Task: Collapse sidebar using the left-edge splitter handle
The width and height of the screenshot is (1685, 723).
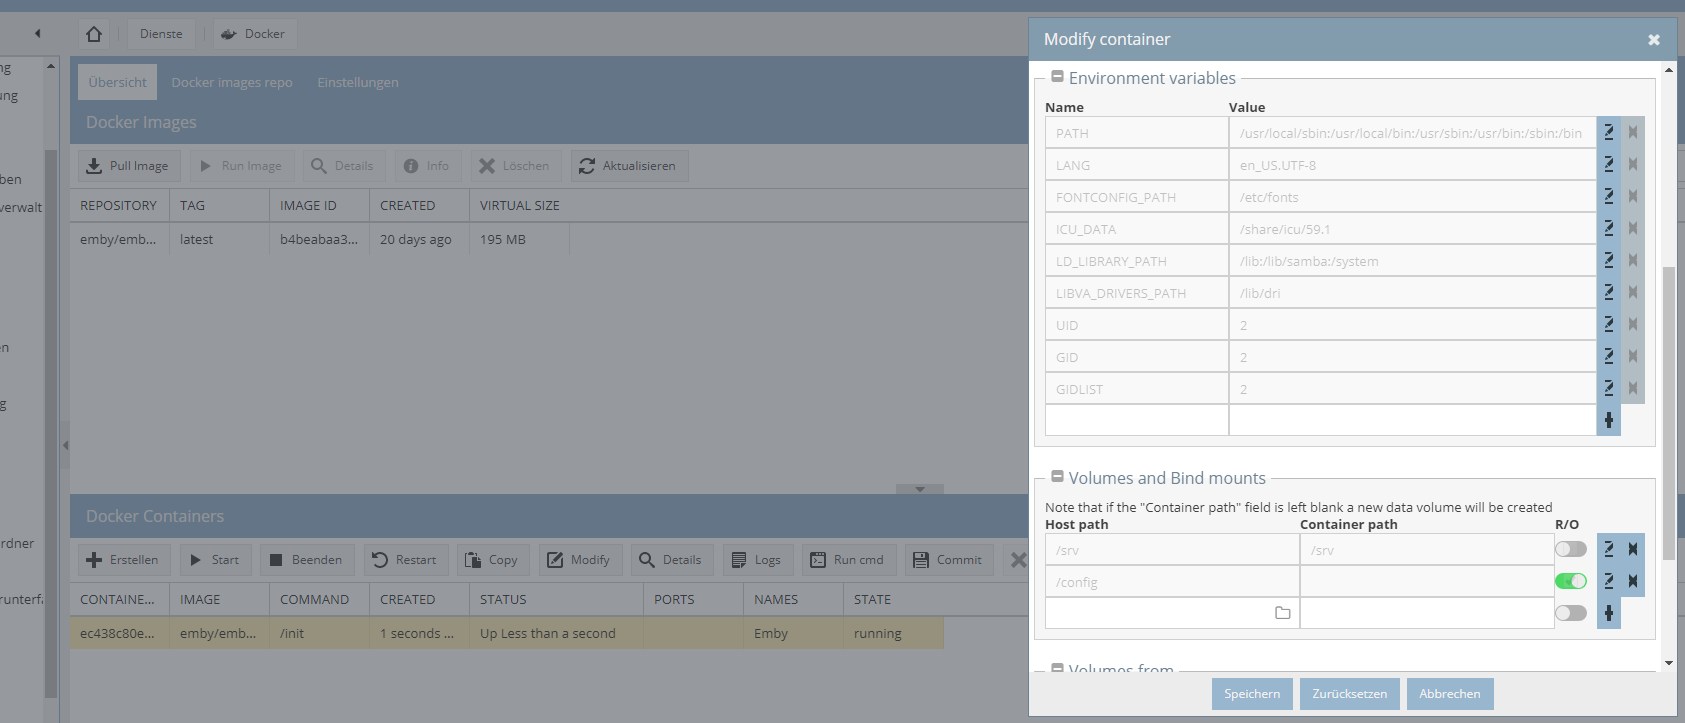Action: coord(65,445)
